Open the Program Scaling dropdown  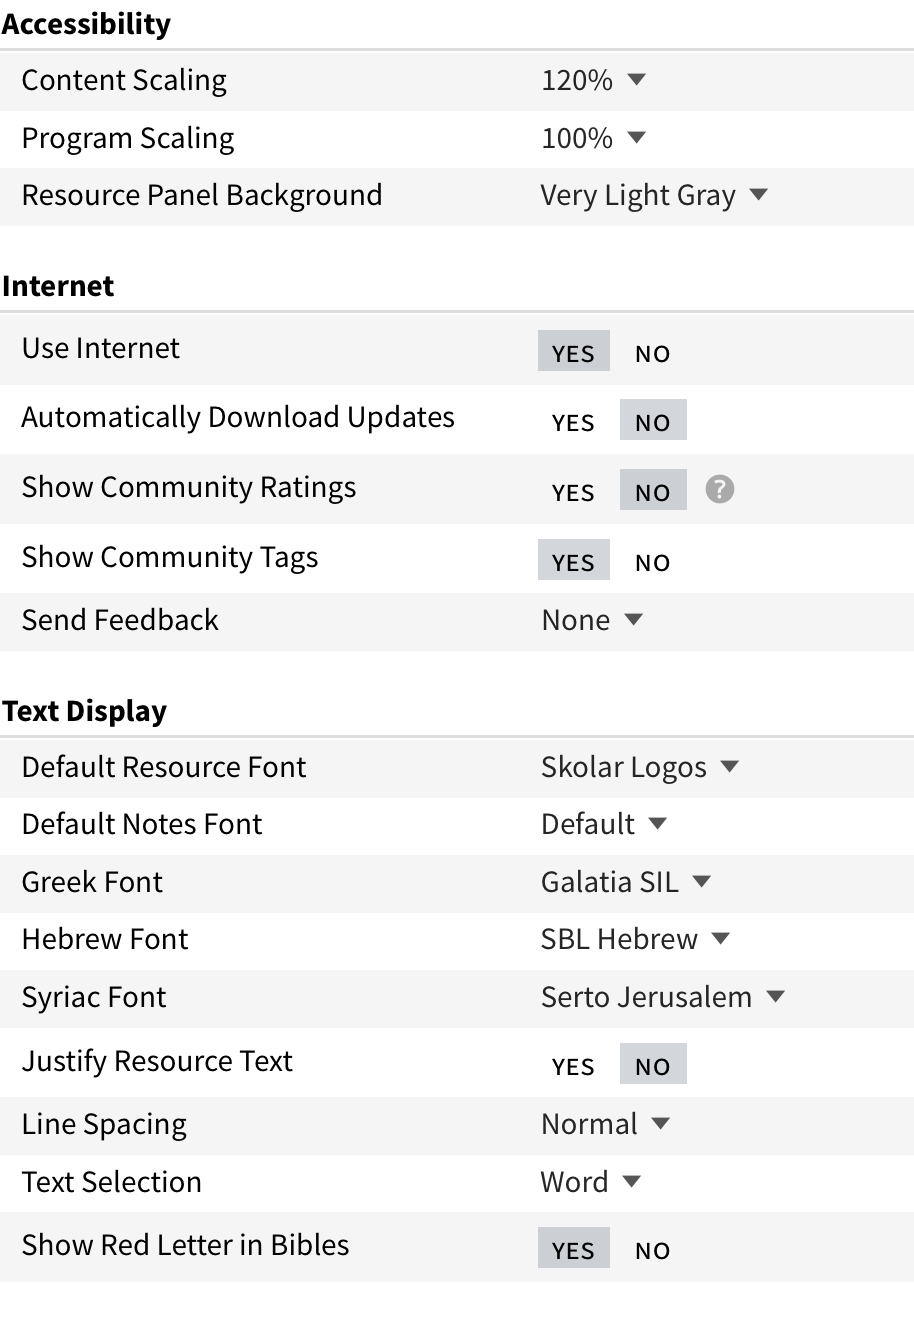(593, 138)
